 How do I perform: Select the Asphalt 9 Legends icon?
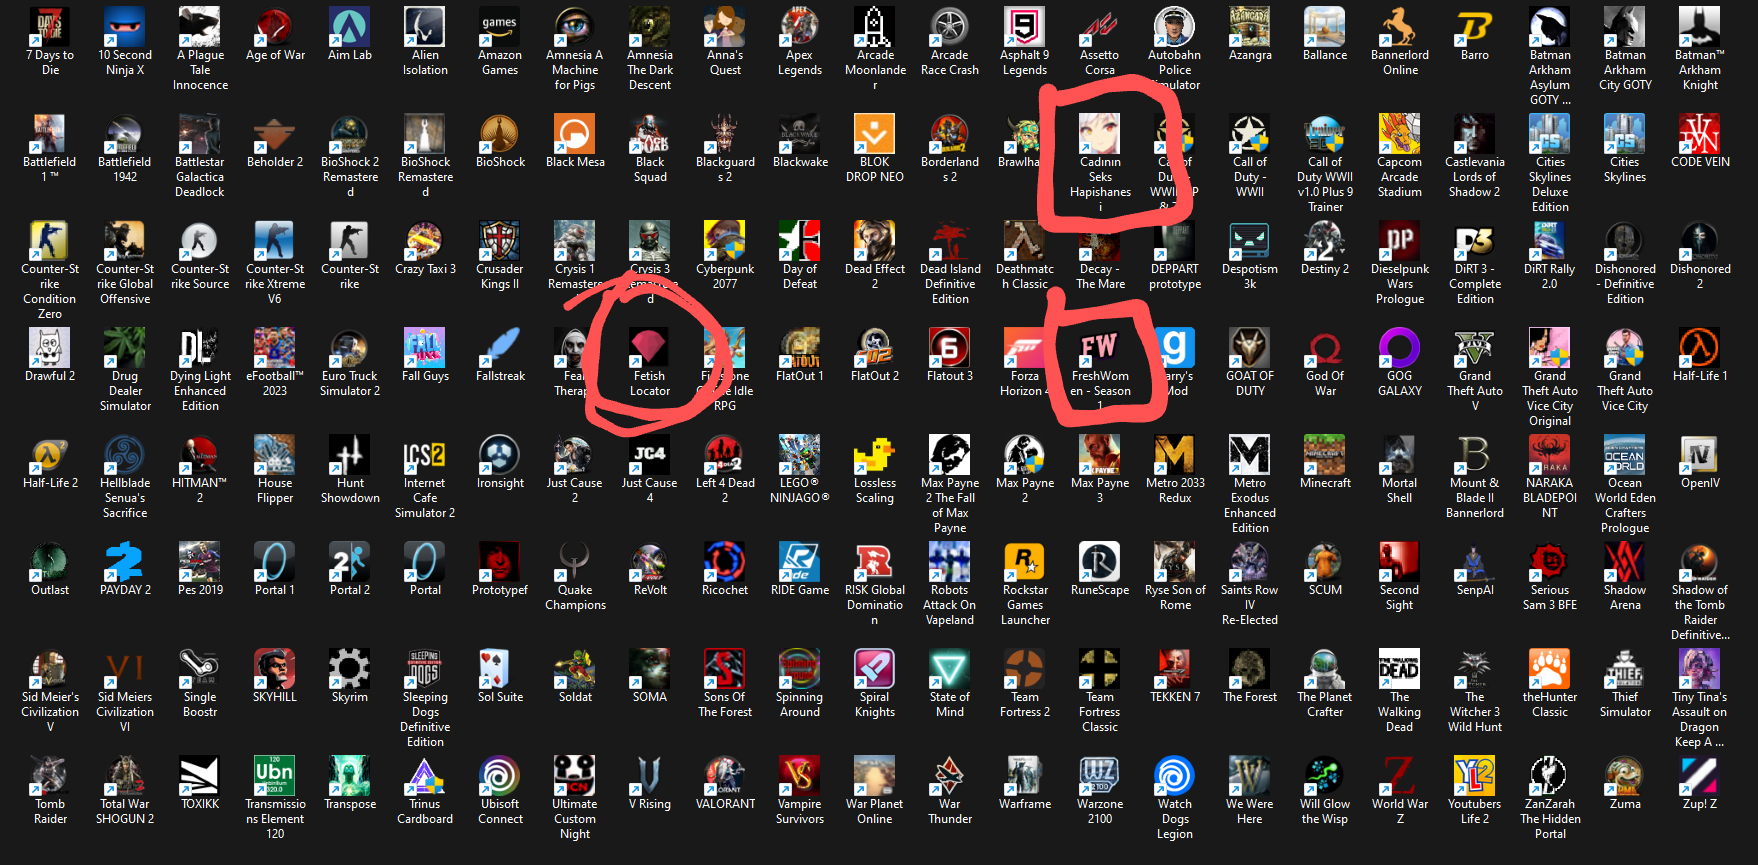point(1025,26)
